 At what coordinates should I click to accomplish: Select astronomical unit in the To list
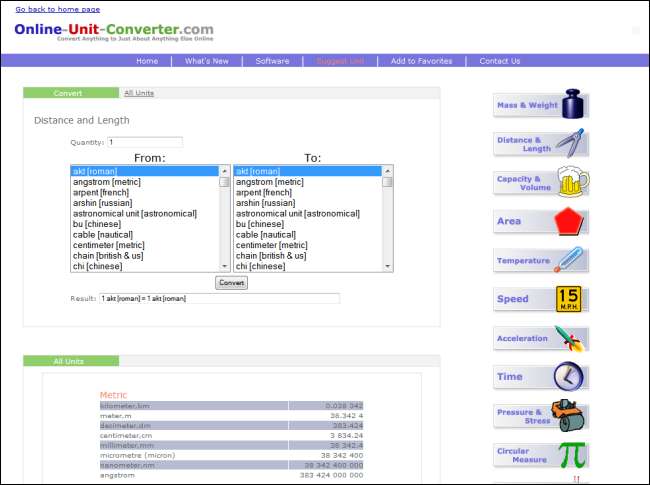[x=308, y=214]
